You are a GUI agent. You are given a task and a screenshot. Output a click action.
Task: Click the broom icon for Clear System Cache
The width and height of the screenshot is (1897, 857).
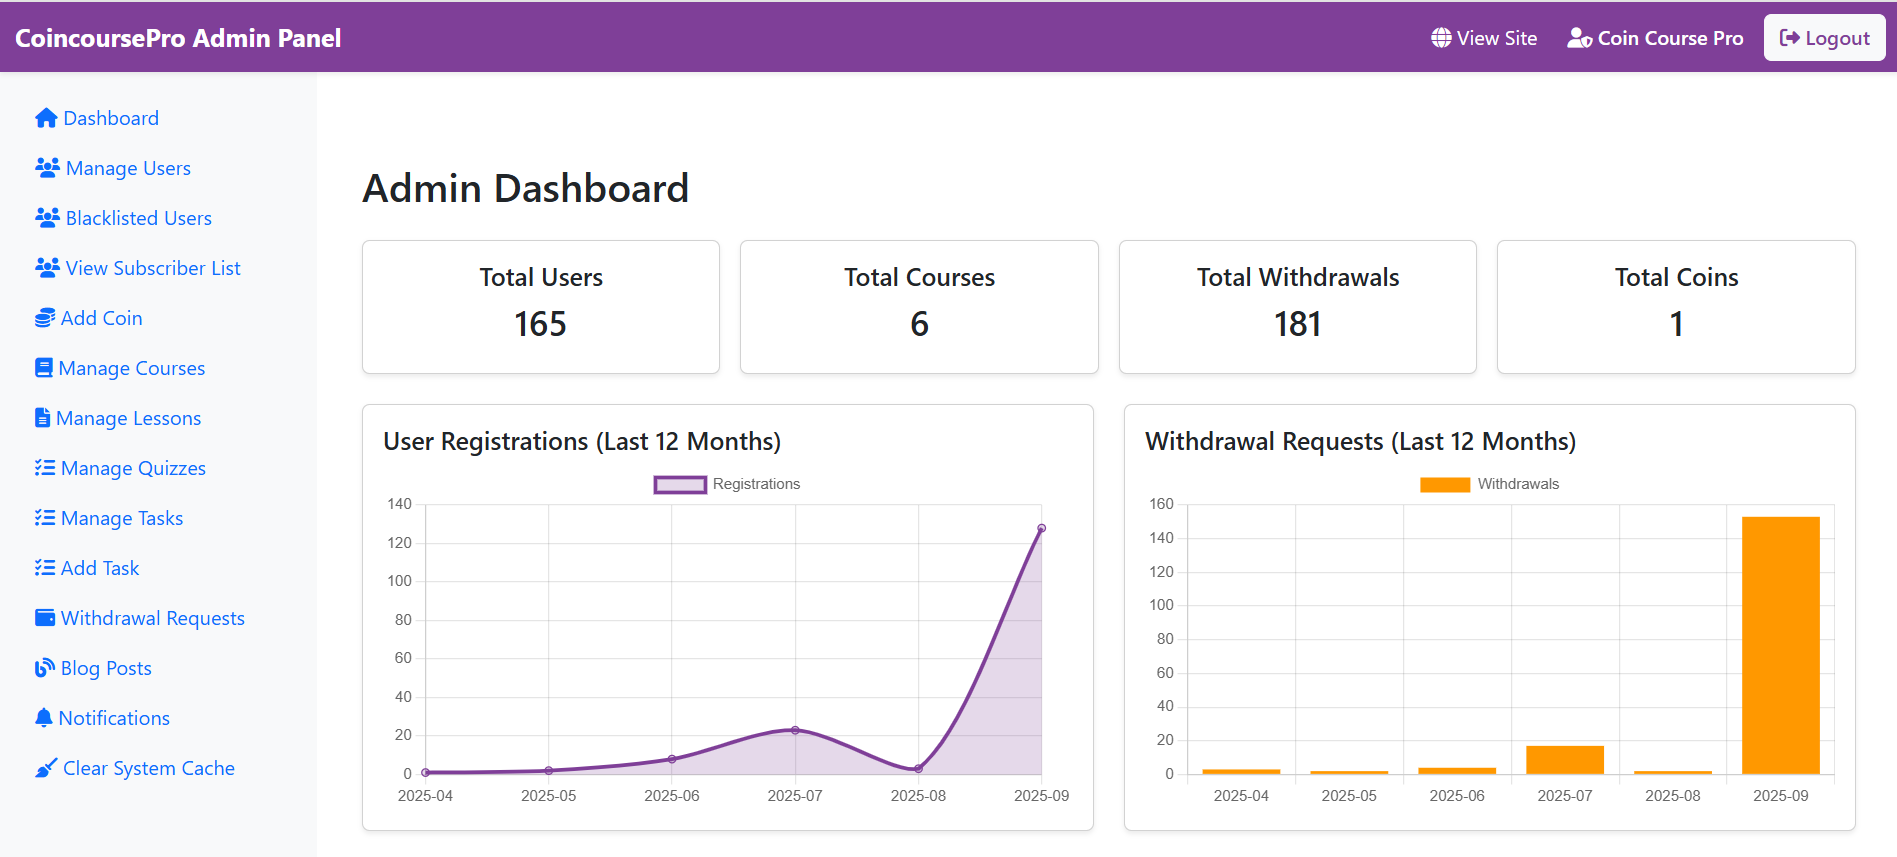46,768
